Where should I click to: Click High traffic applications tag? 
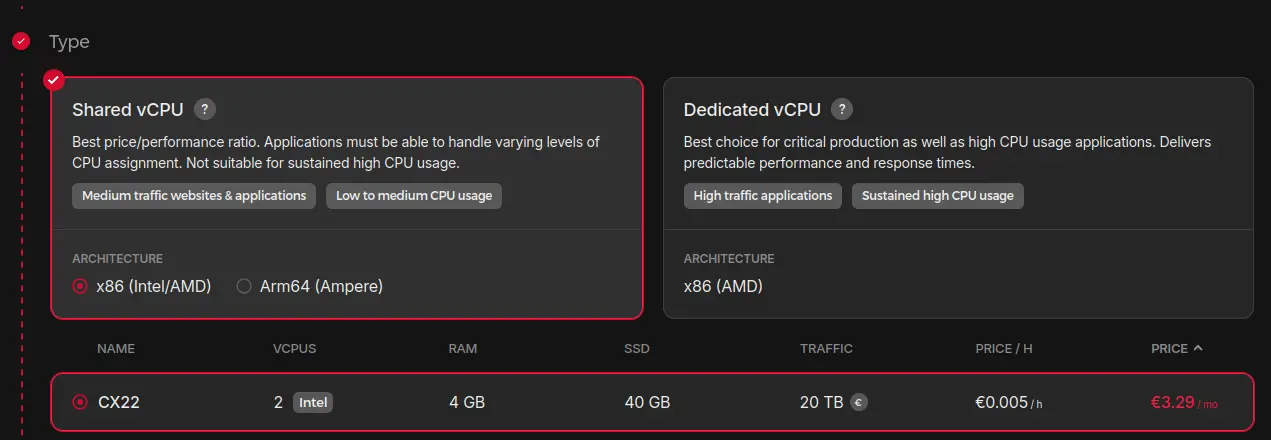(x=763, y=196)
